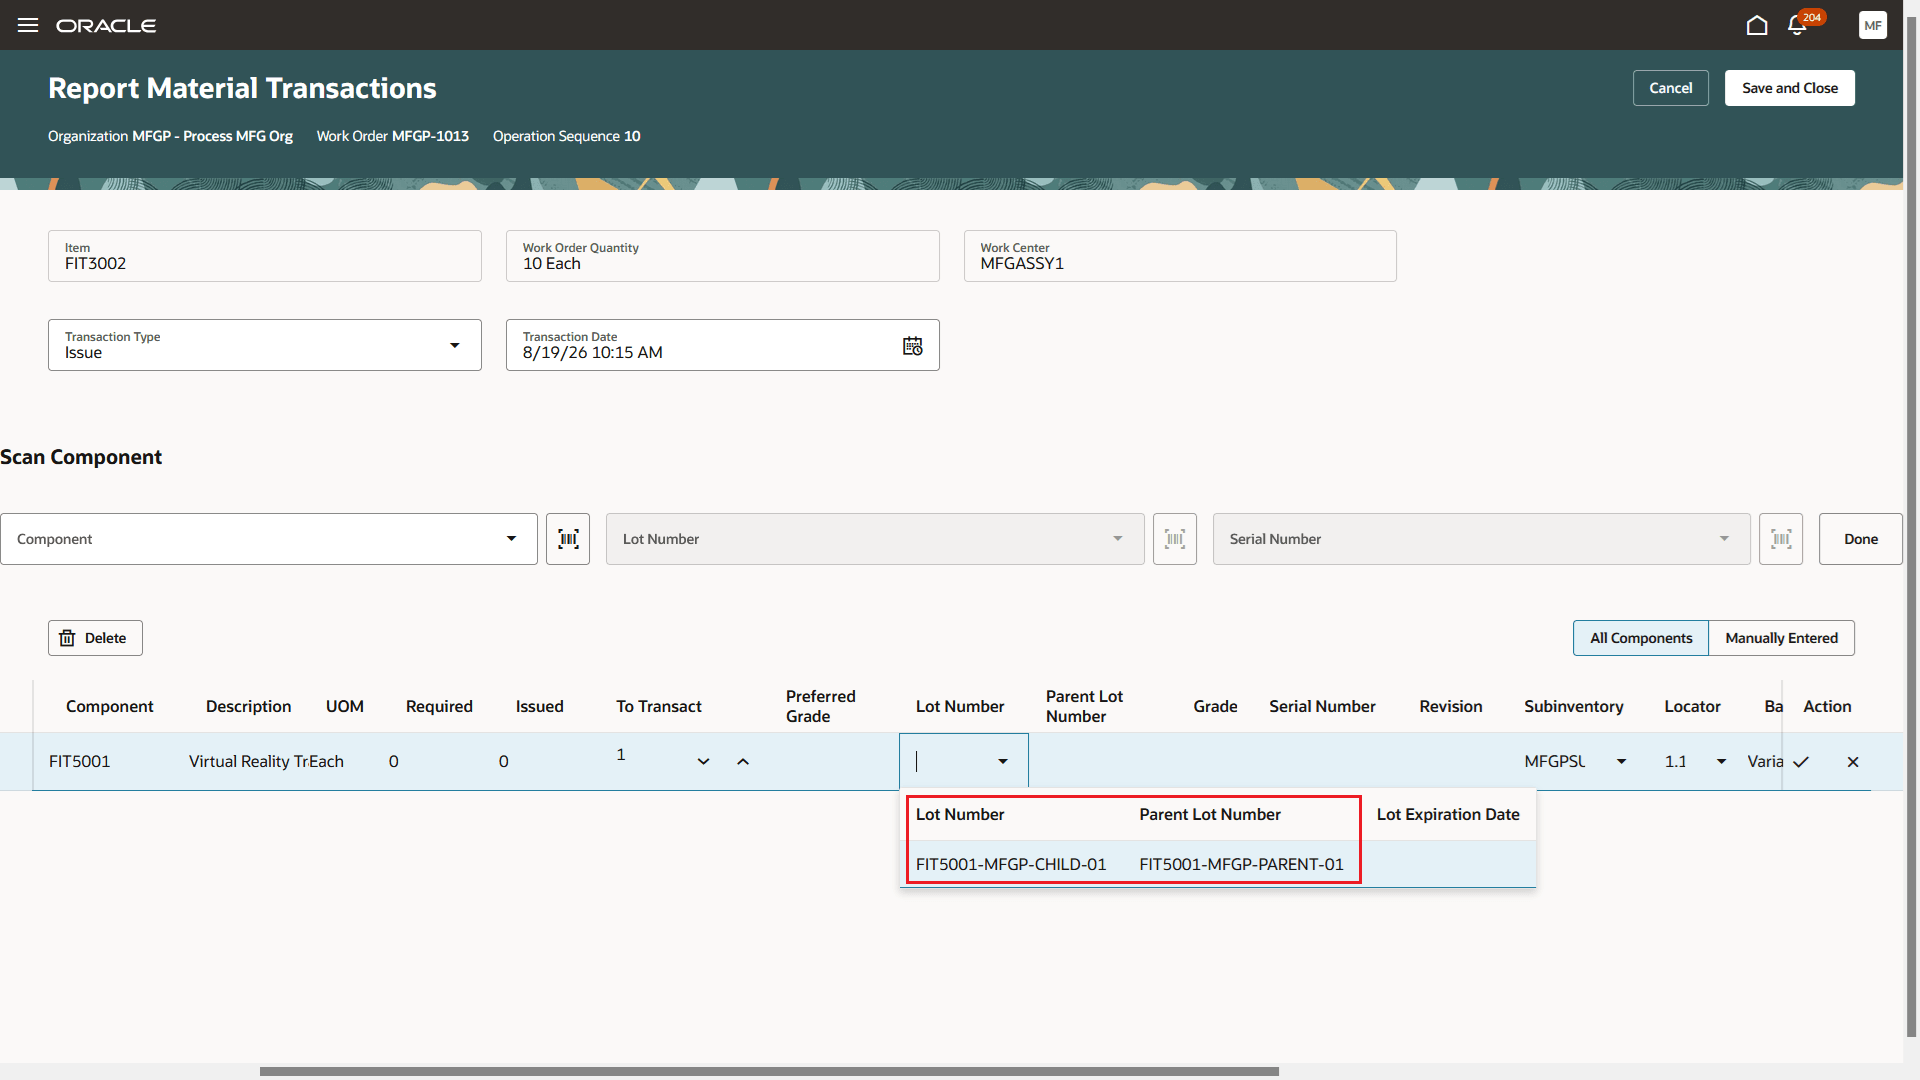The image size is (1920, 1080).
Task: Click the Item FIT3002 field
Action: (265, 256)
